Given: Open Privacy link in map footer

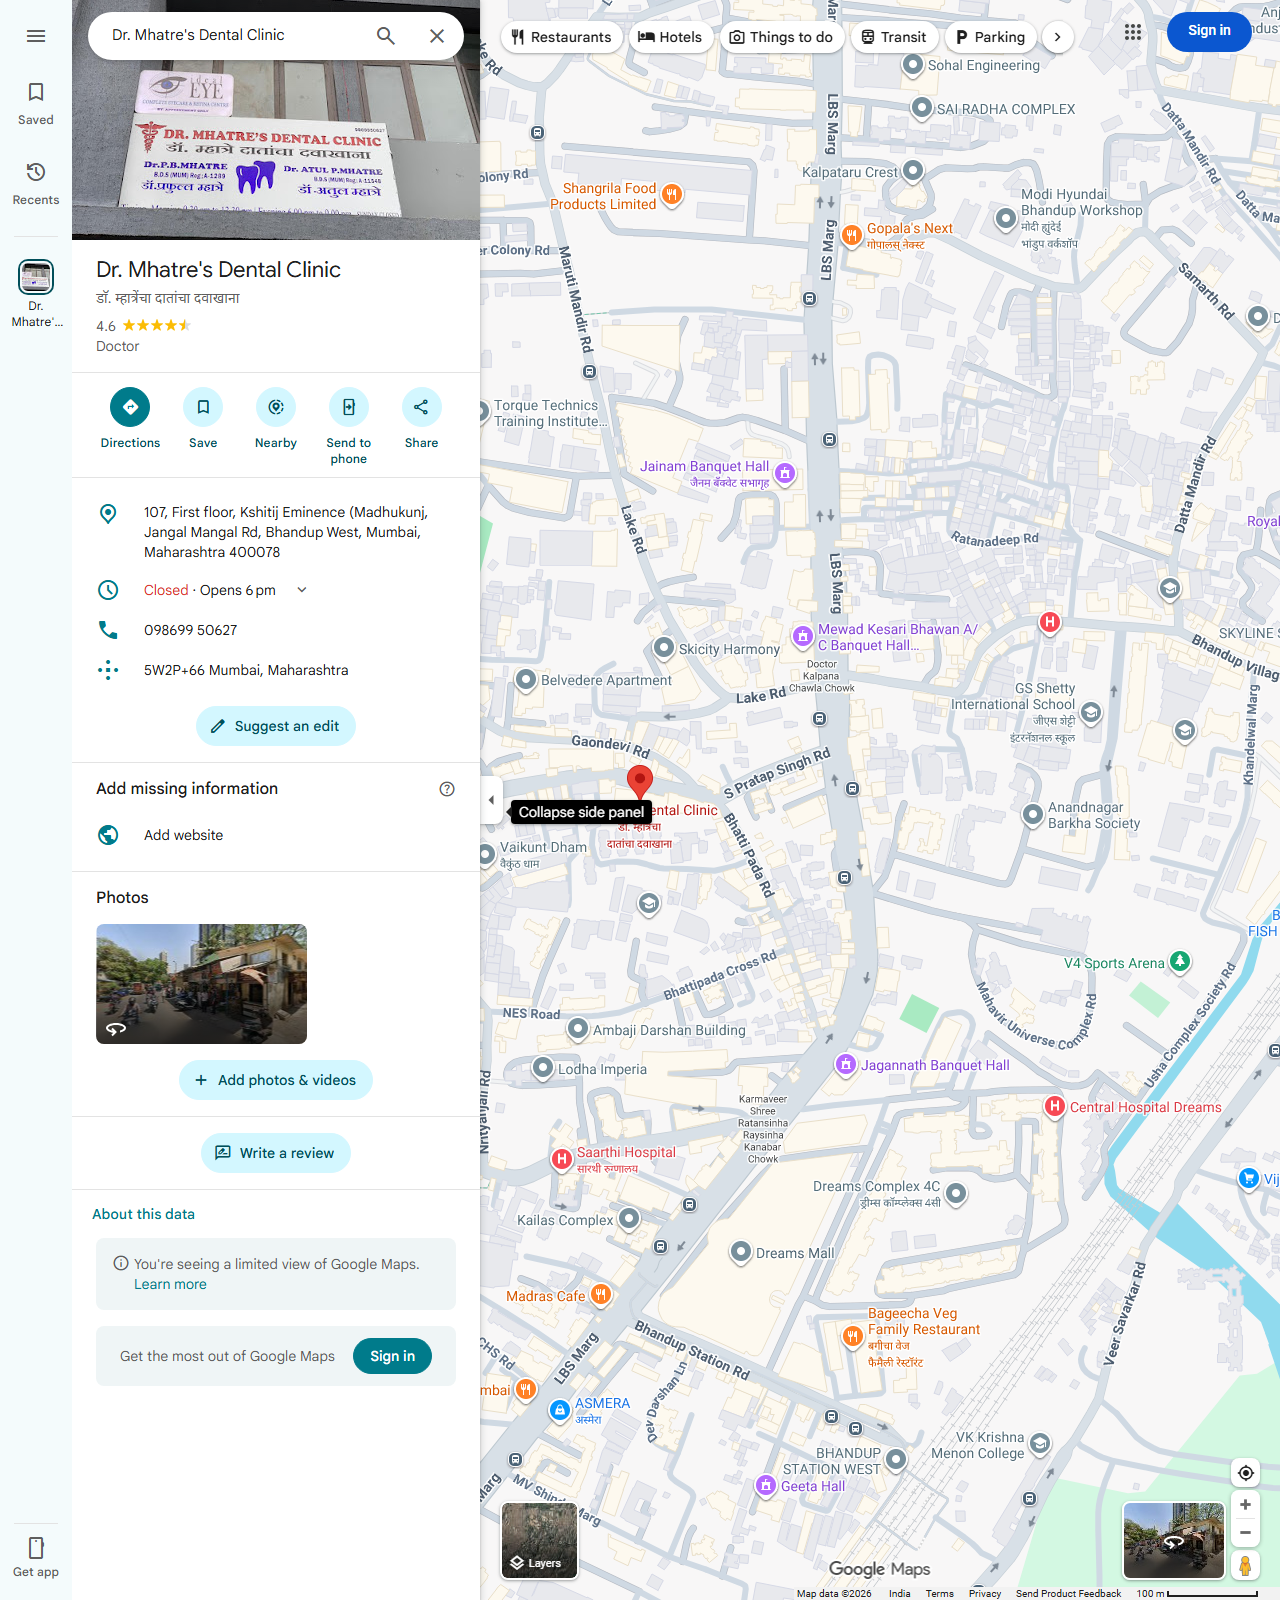Looking at the screenshot, I should point(985,1593).
